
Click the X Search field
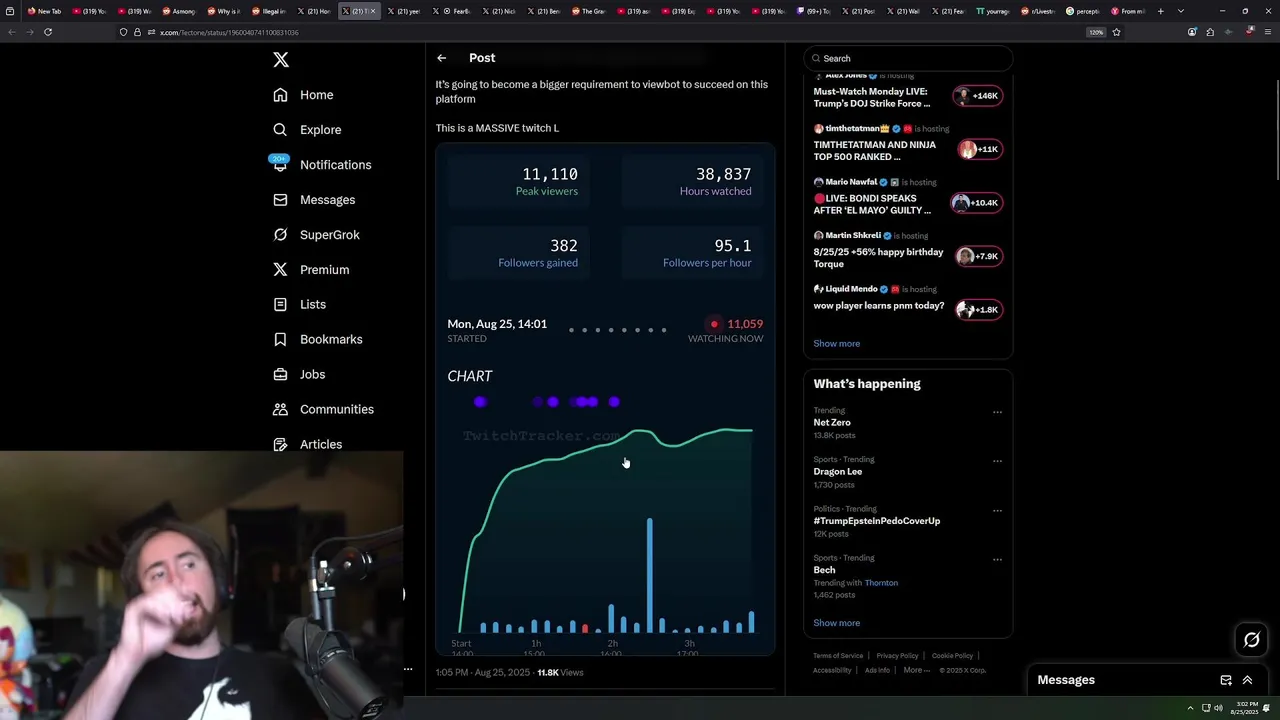[908, 58]
